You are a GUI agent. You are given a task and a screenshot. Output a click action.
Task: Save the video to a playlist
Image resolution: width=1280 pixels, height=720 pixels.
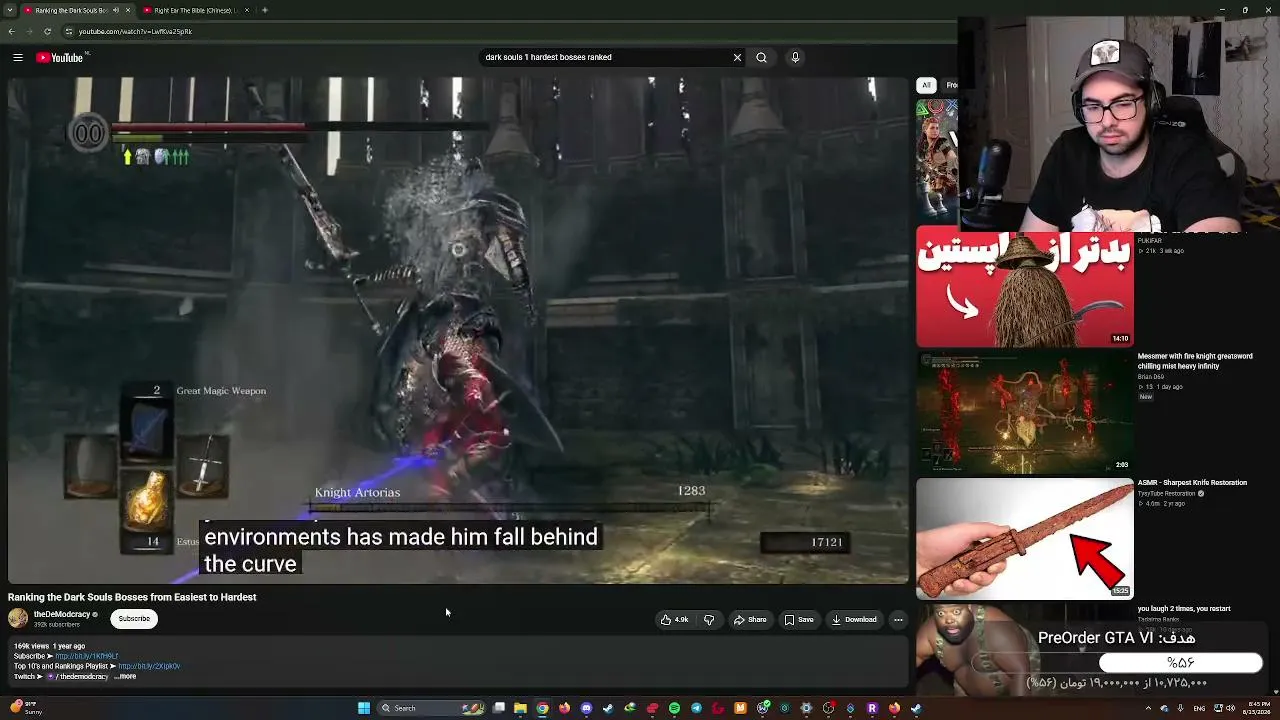tap(799, 620)
